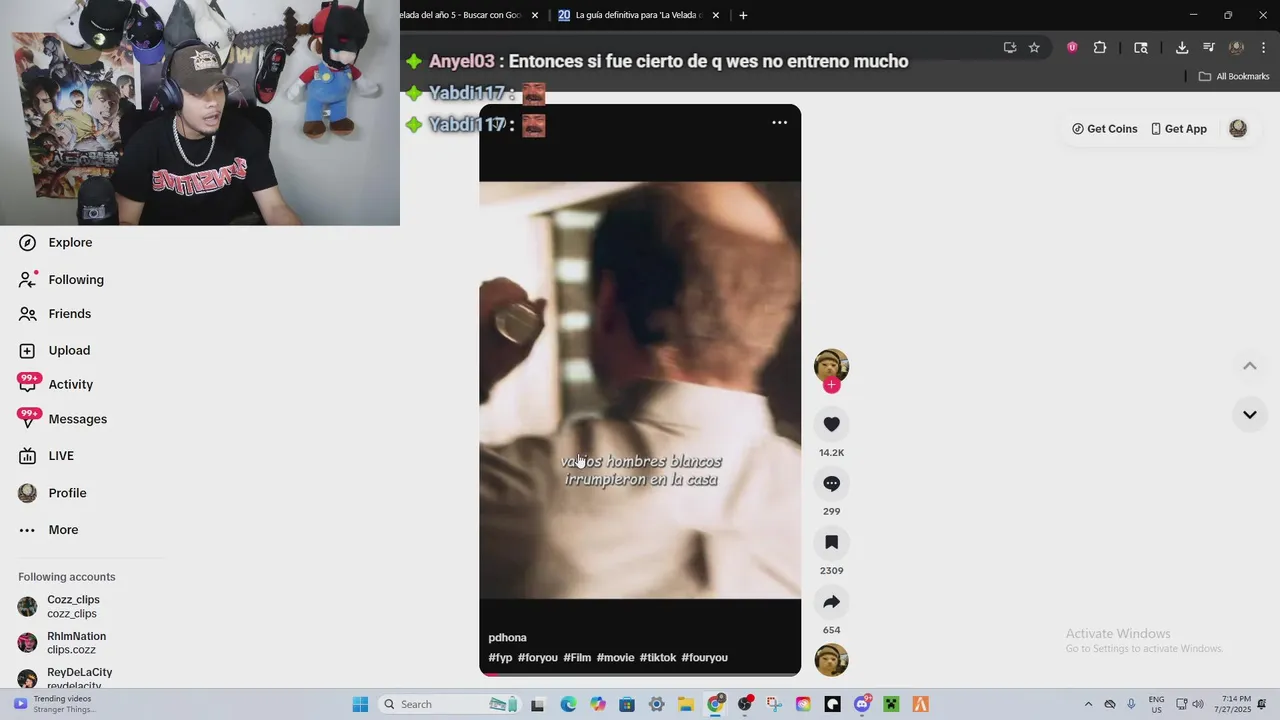Open the uBlock shield extension icon
Viewport: 1280px width, 720px height.
1072,47
